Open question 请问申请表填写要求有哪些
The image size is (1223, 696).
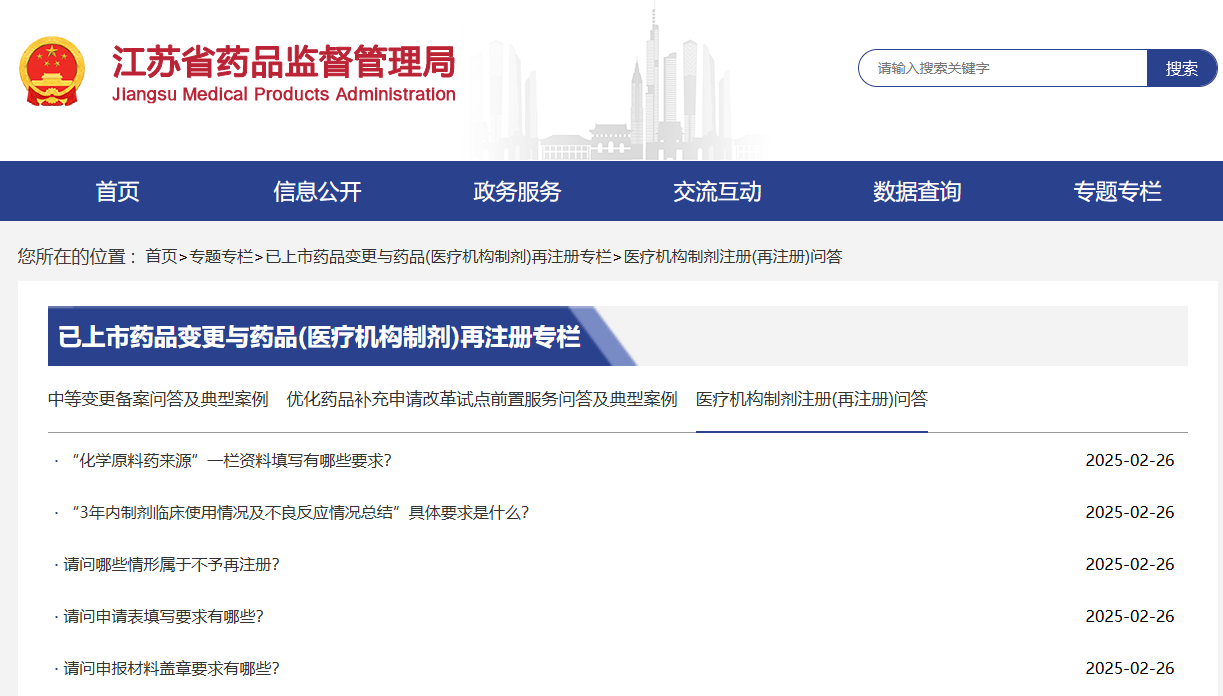(x=163, y=616)
